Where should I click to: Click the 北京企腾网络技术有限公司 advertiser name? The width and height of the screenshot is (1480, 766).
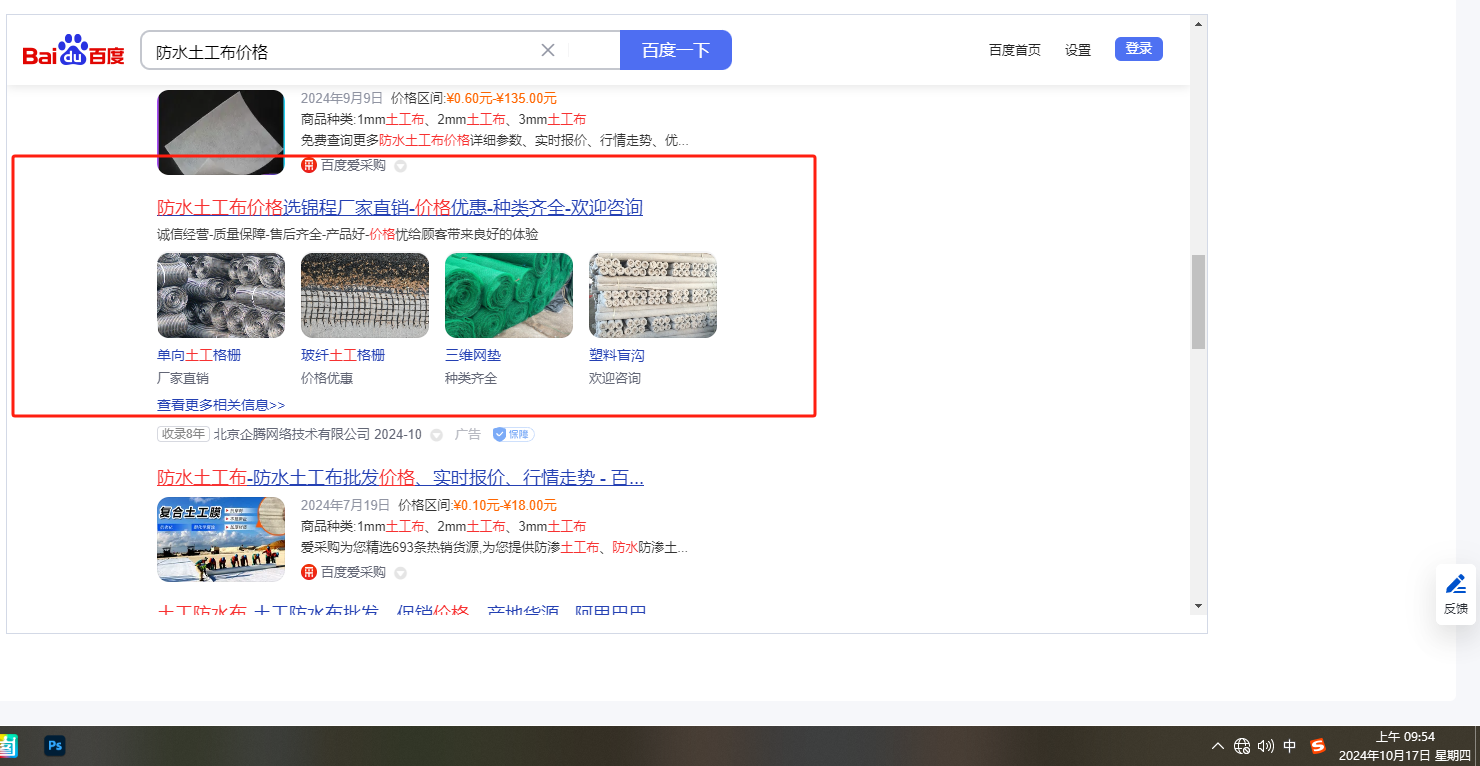(x=291, y=435)
